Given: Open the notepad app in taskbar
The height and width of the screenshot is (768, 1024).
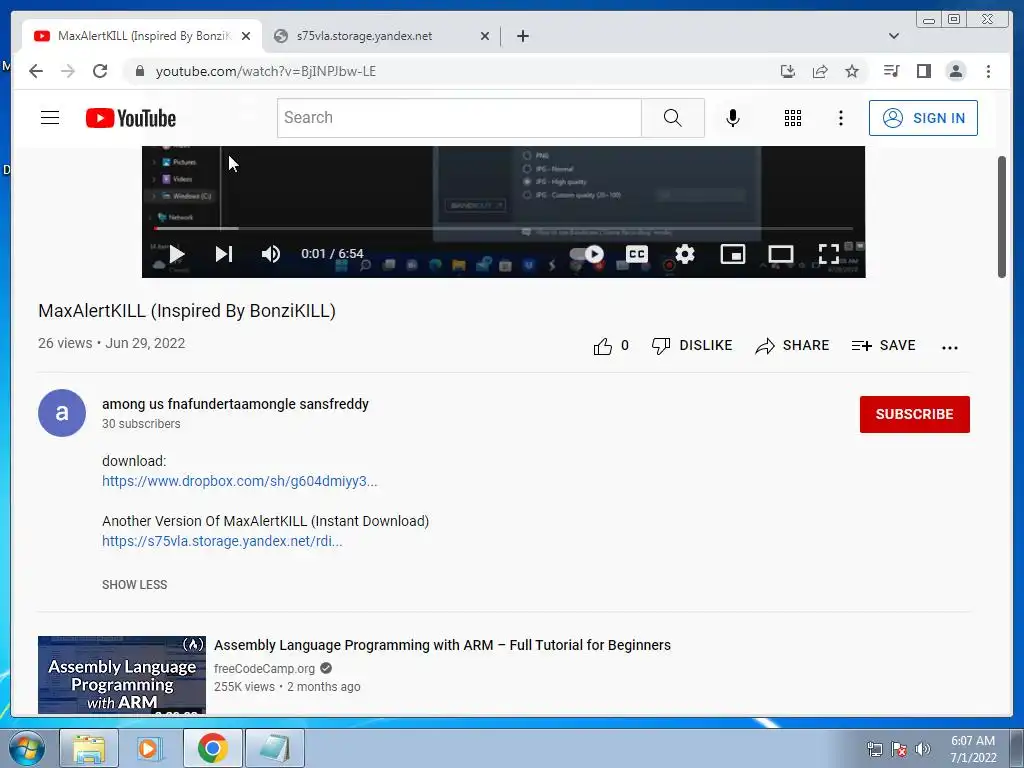Looking at the screenshot, I should pyautogui.click(x=274, y=748).
